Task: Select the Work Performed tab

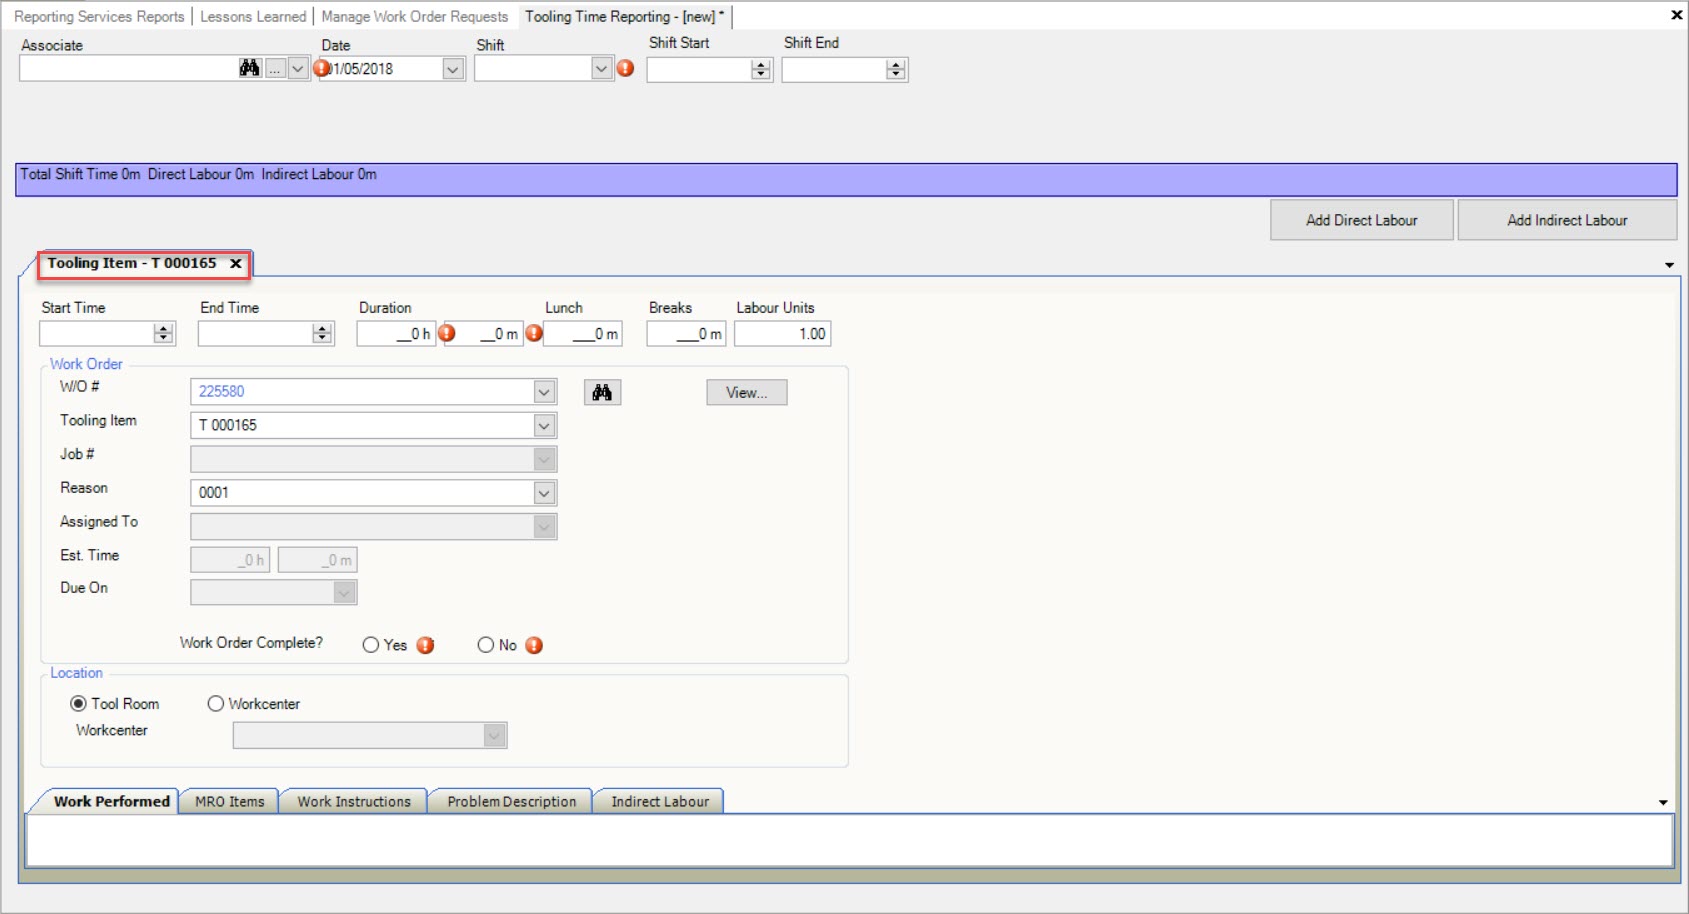Action: (112, 802)
